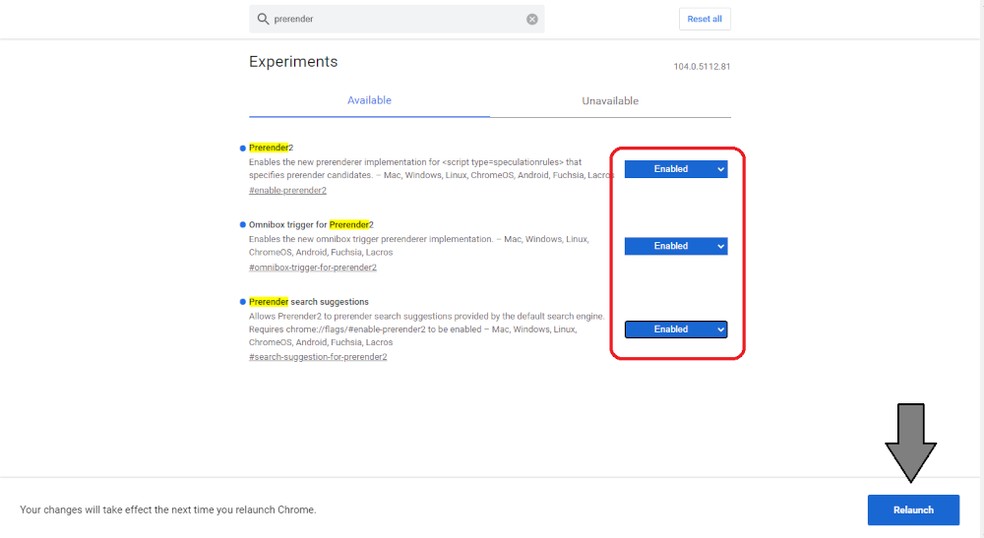
Task: Open the #enable-prerender2 anchor link
Action: [287, 190]
